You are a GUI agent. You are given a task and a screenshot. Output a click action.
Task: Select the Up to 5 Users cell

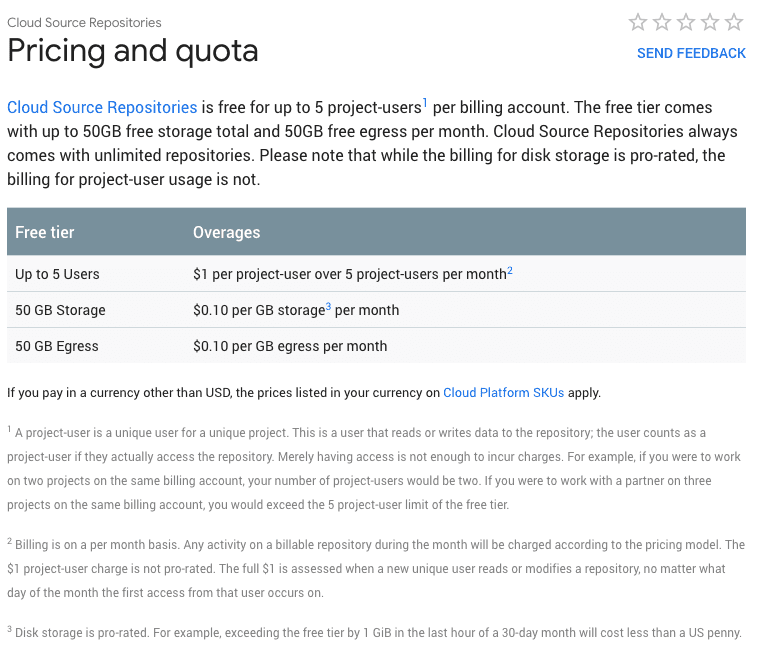coord(57,274)
